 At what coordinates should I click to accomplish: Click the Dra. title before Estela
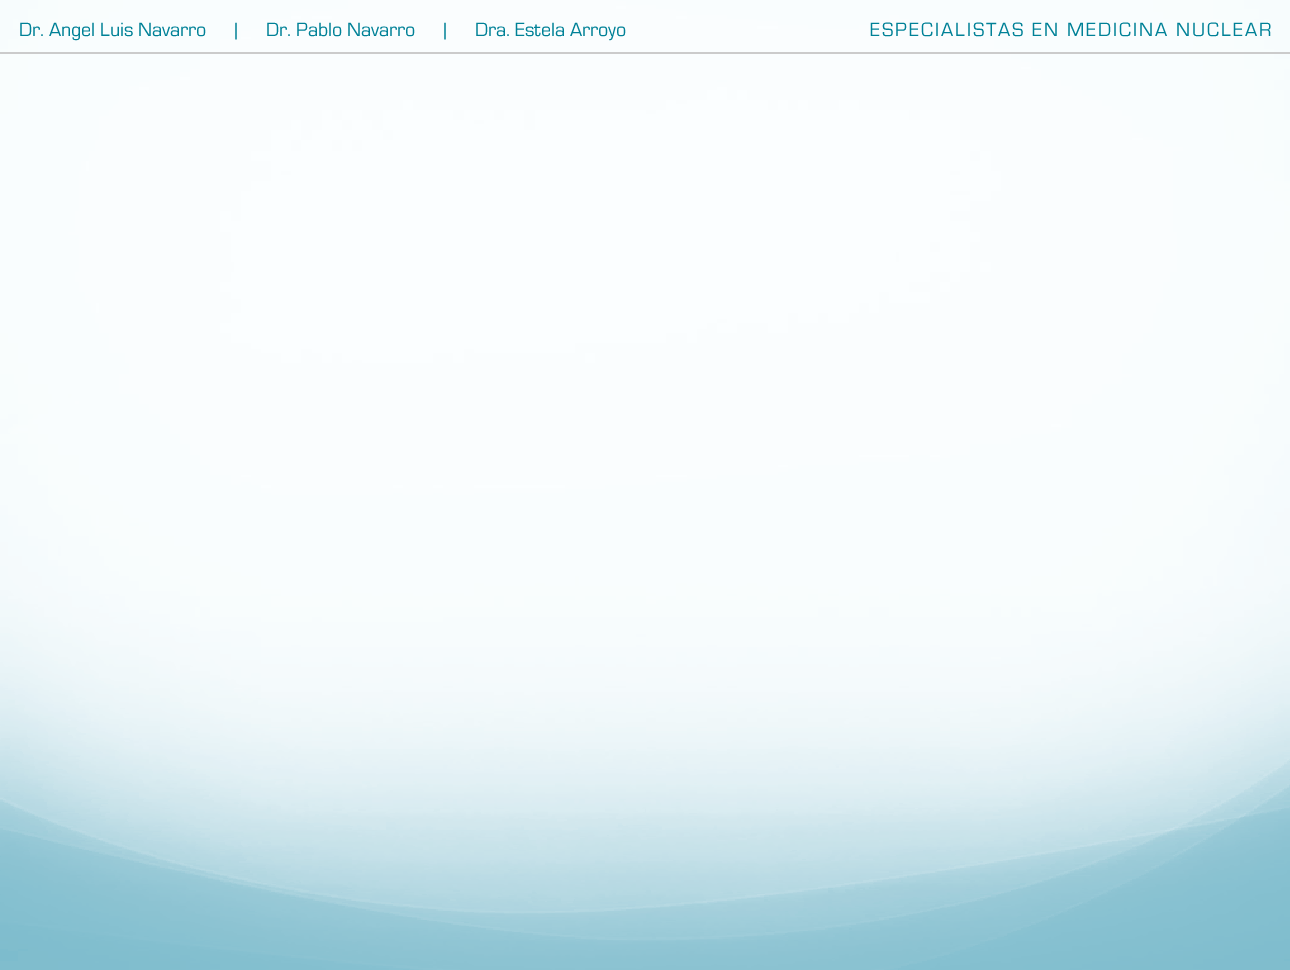(492, 30)
